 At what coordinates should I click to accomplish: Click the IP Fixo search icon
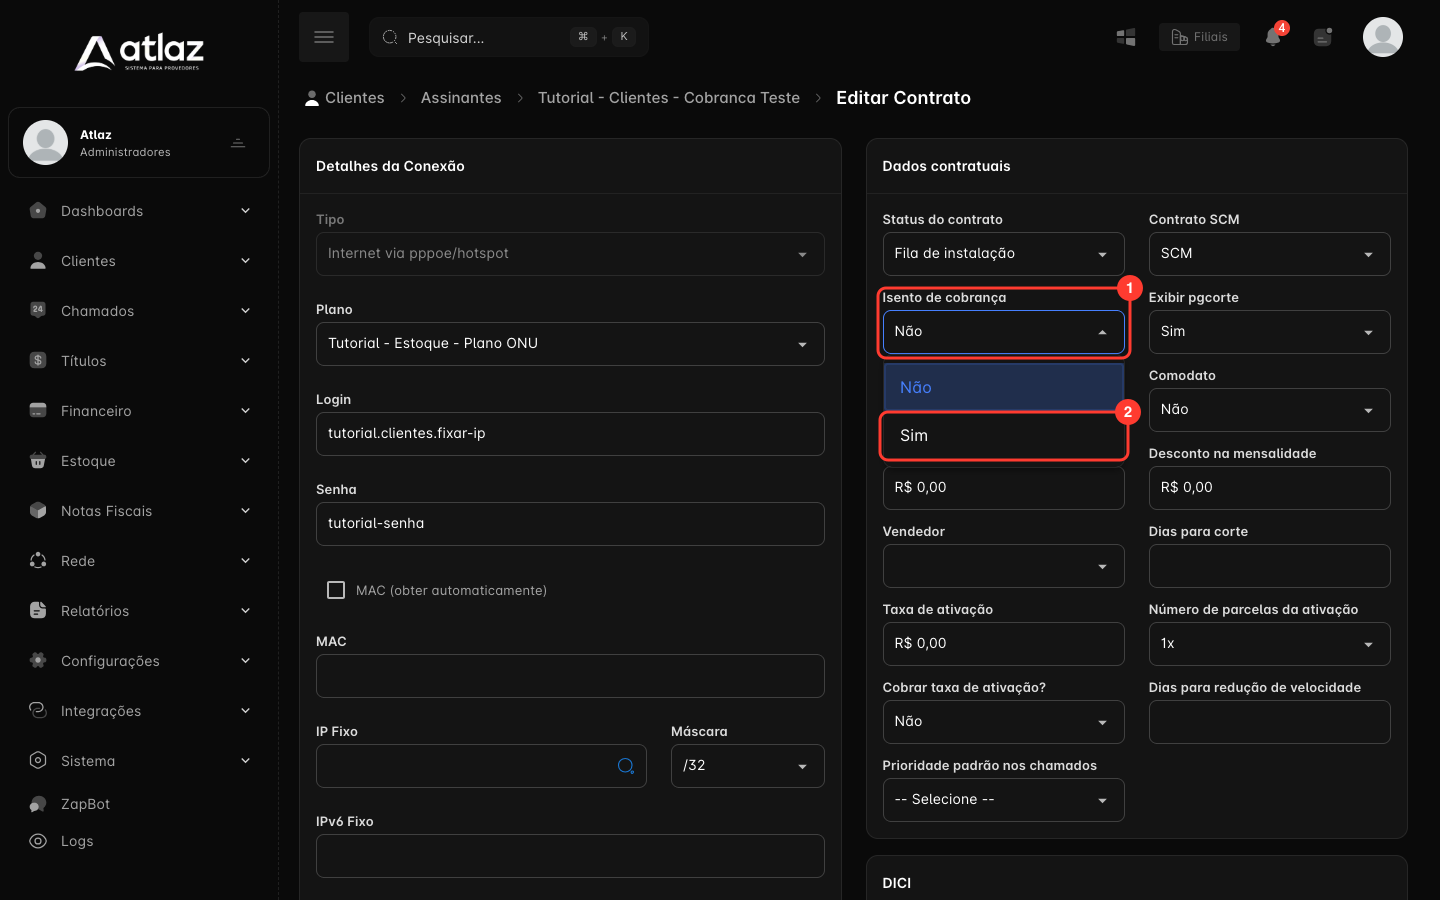click(626, 766)
